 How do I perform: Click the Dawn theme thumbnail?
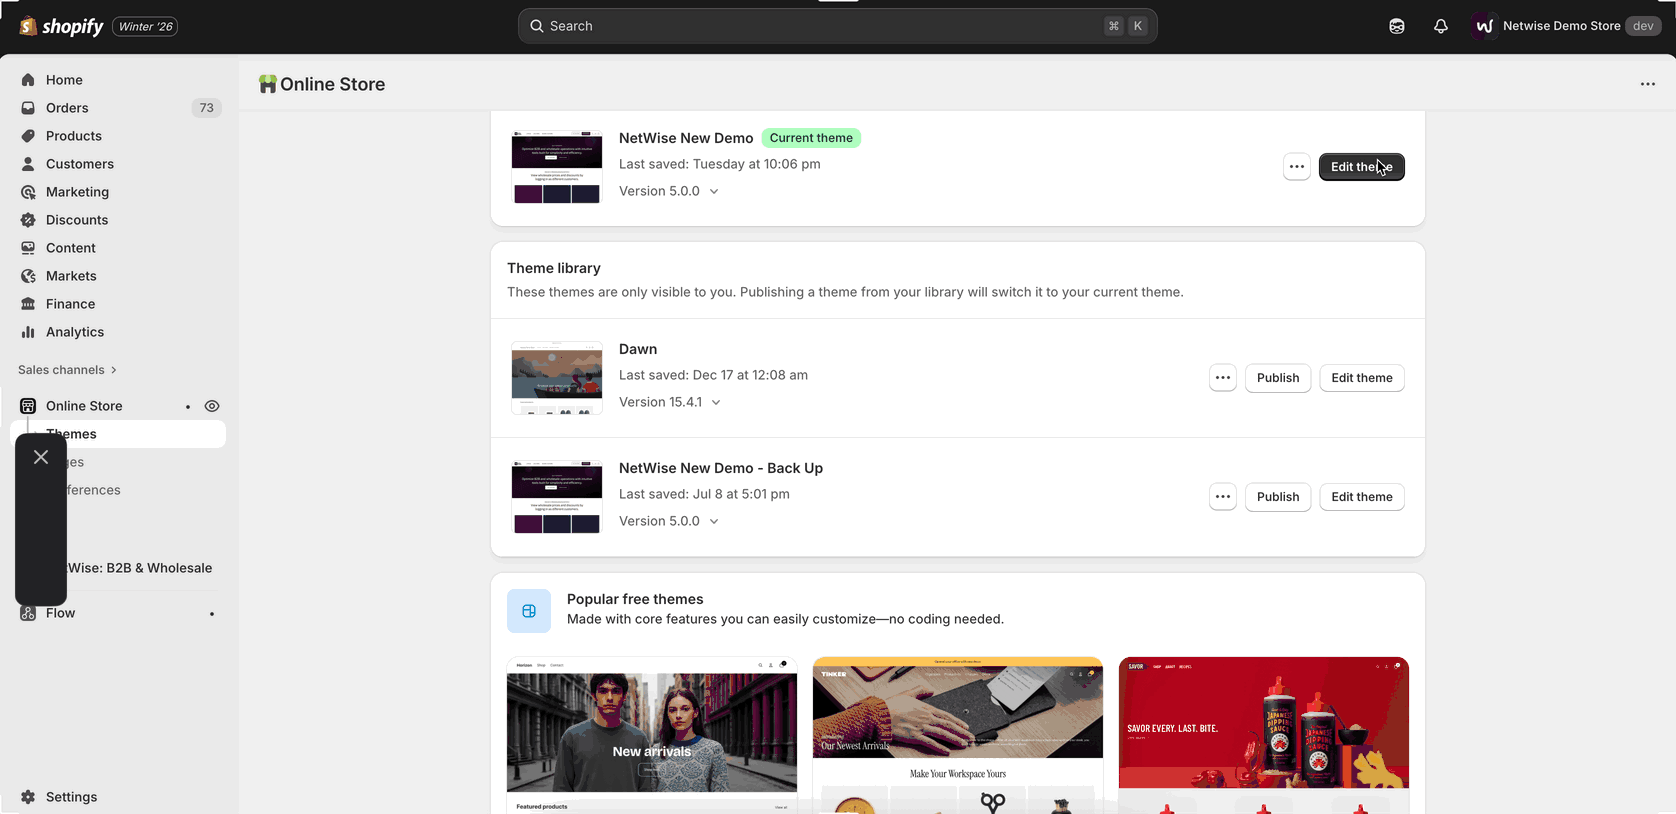tap(557, 378)
